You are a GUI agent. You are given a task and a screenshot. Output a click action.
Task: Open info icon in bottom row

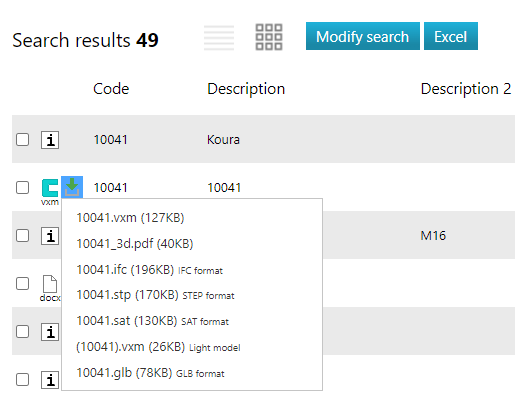pos(50,380)
